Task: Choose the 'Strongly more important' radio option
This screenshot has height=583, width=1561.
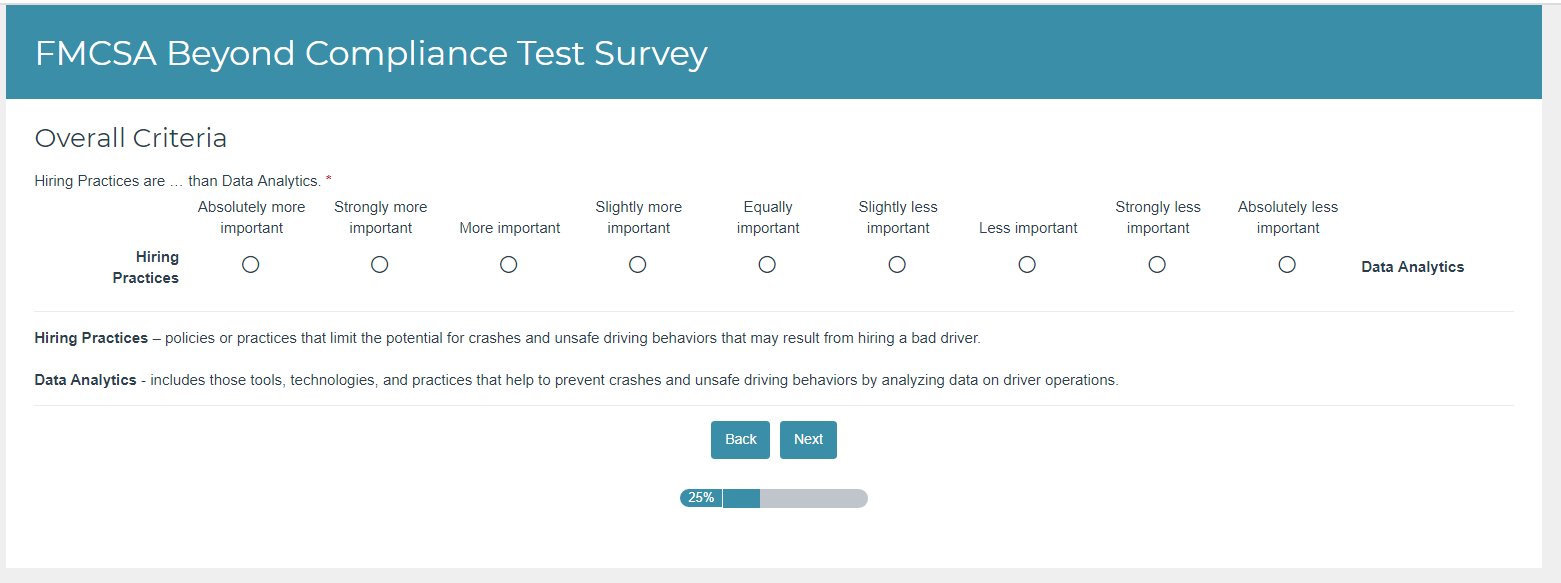Action: pos(380,265)
